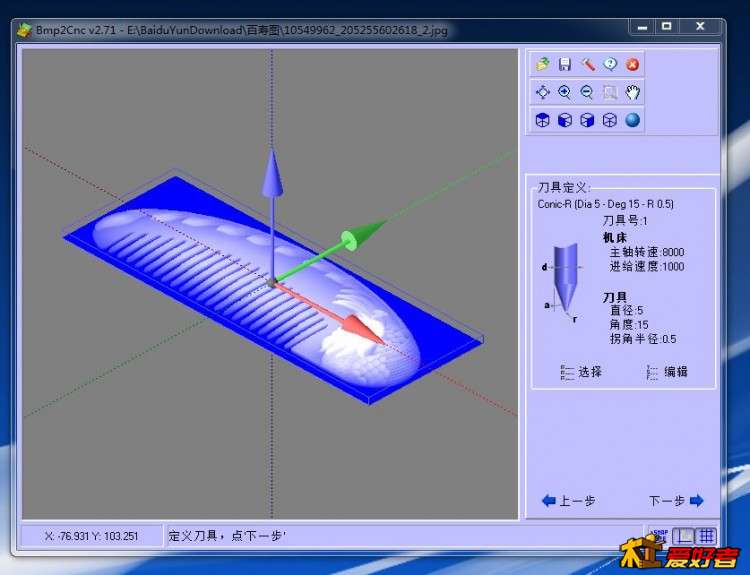Select the fit-to-view crosshair icon

543,92
